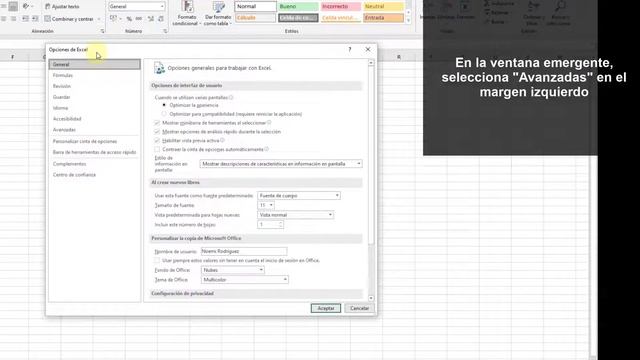Open the Centro de confianza category
Viewport: 640px width, 360px height.
[x=94, y=175]
